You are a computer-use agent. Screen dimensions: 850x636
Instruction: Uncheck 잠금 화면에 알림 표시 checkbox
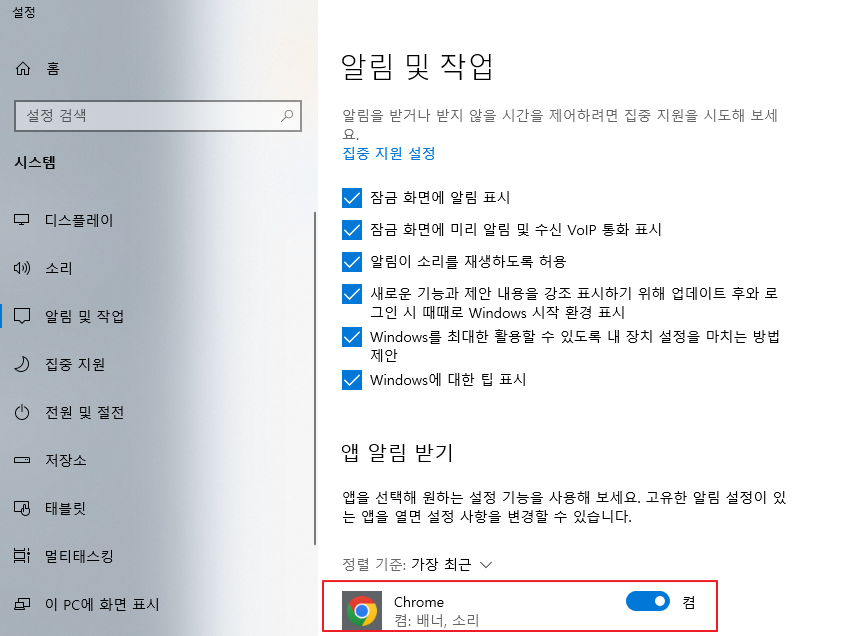click(352, 198)
